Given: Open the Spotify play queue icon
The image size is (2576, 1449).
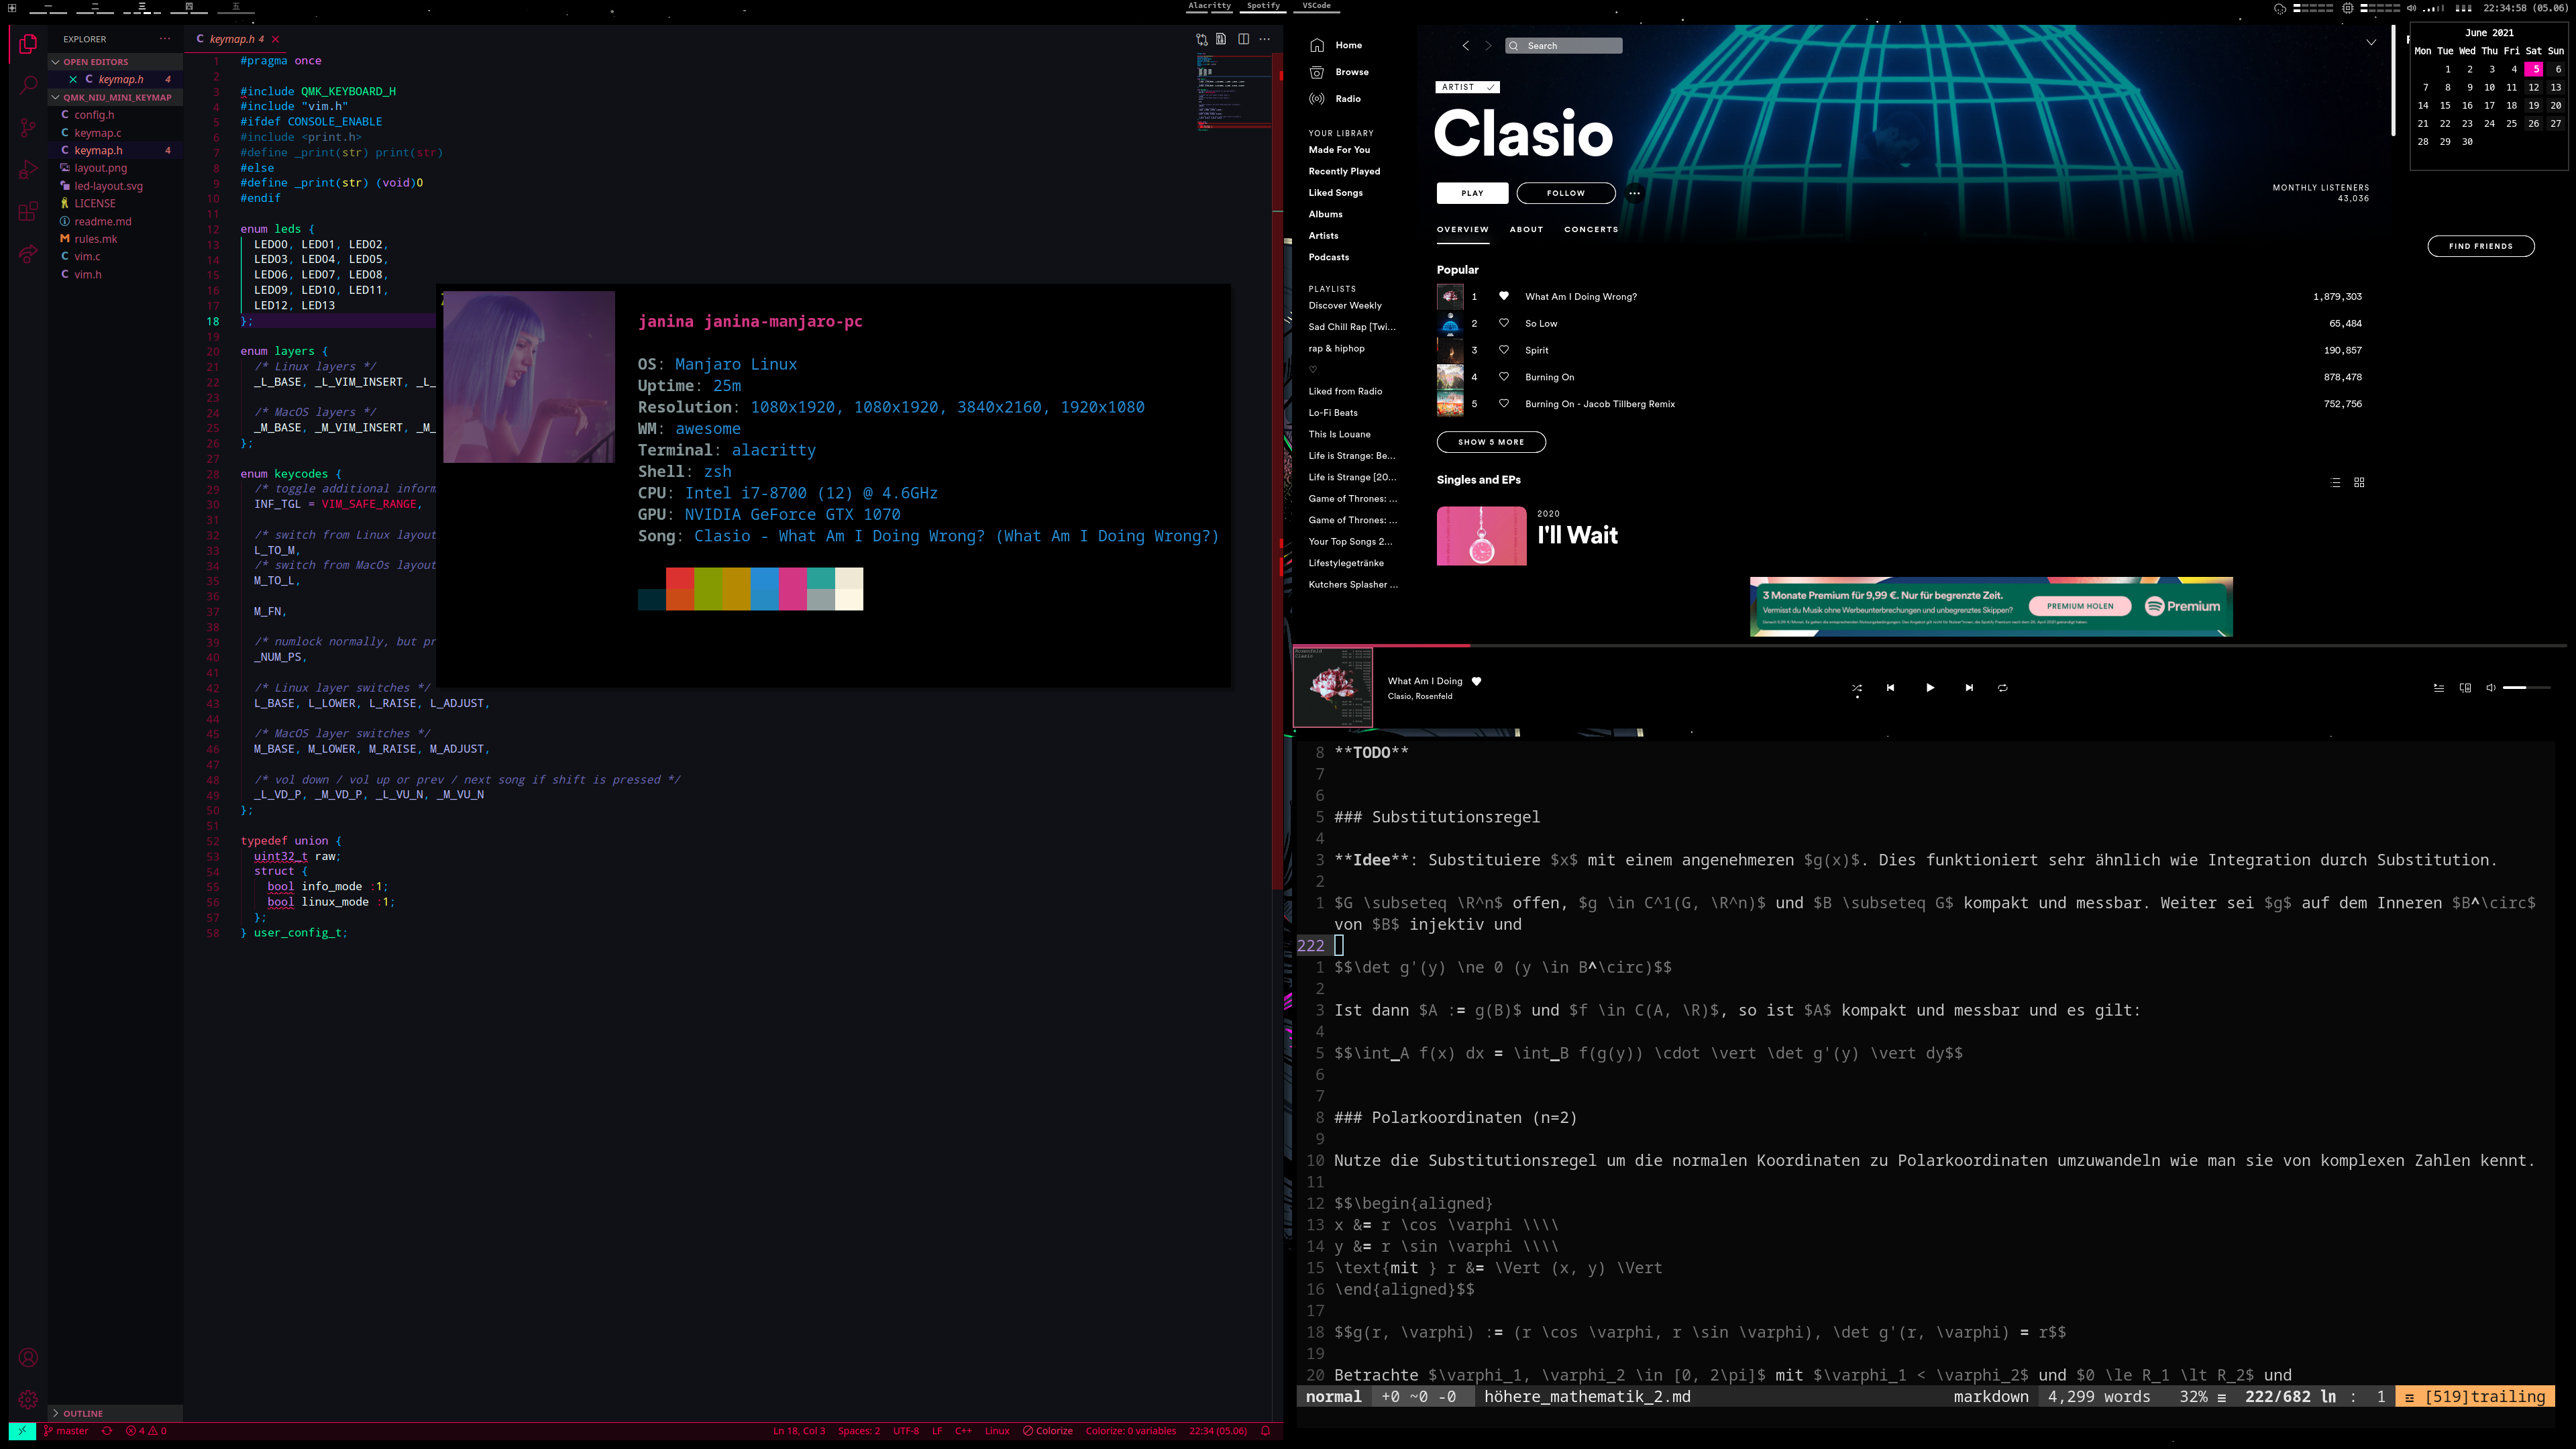Looking at the screenshot, I should pyautogui.click(x=2438, y=688).
